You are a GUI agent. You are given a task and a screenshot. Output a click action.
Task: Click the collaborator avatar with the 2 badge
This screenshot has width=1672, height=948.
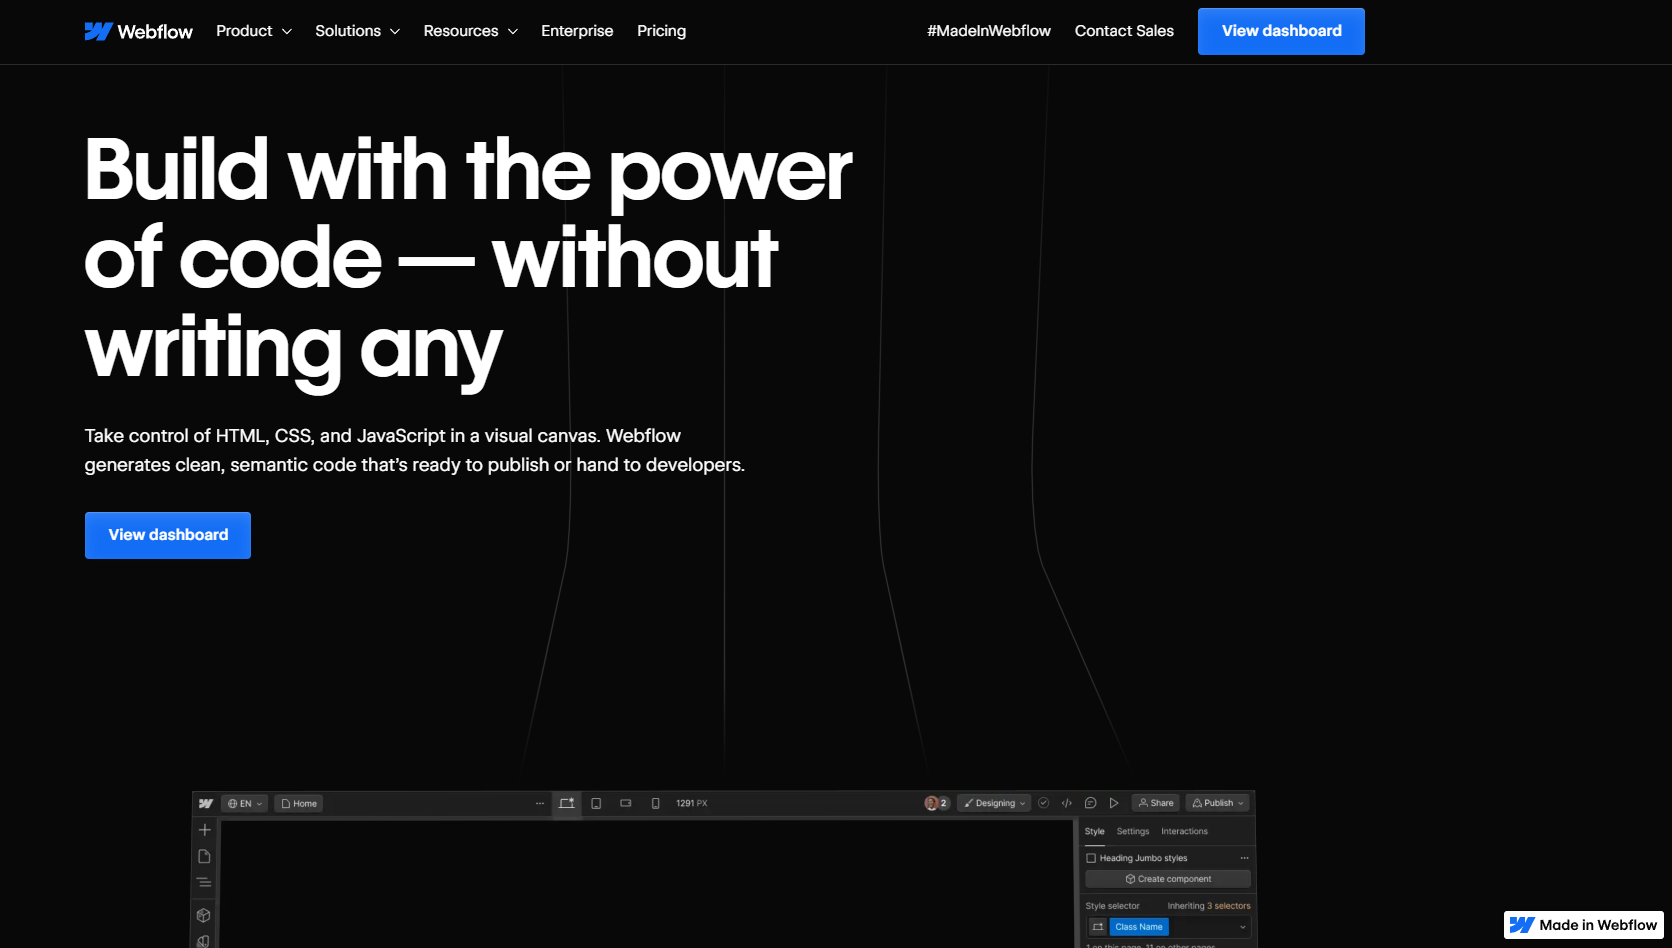tap(936, 803)
